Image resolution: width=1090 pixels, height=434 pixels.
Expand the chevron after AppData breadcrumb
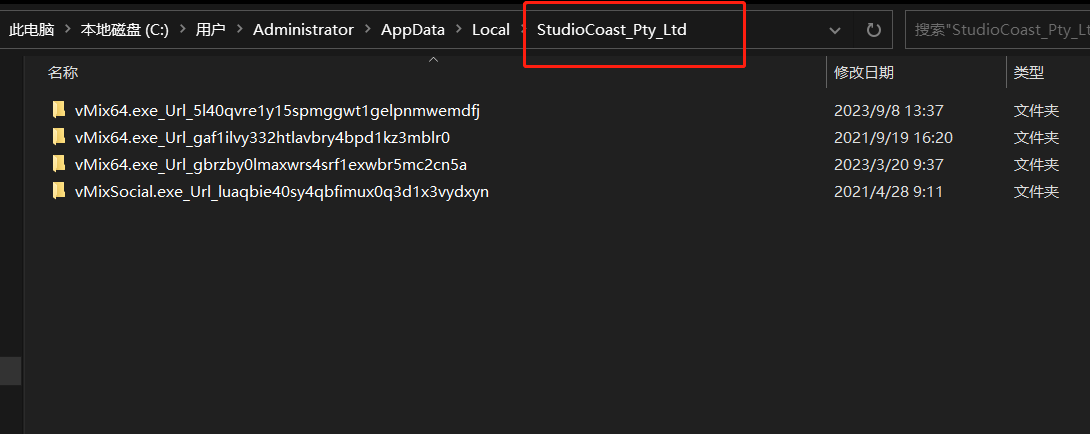pyautogui.click(x=458, y=30)
